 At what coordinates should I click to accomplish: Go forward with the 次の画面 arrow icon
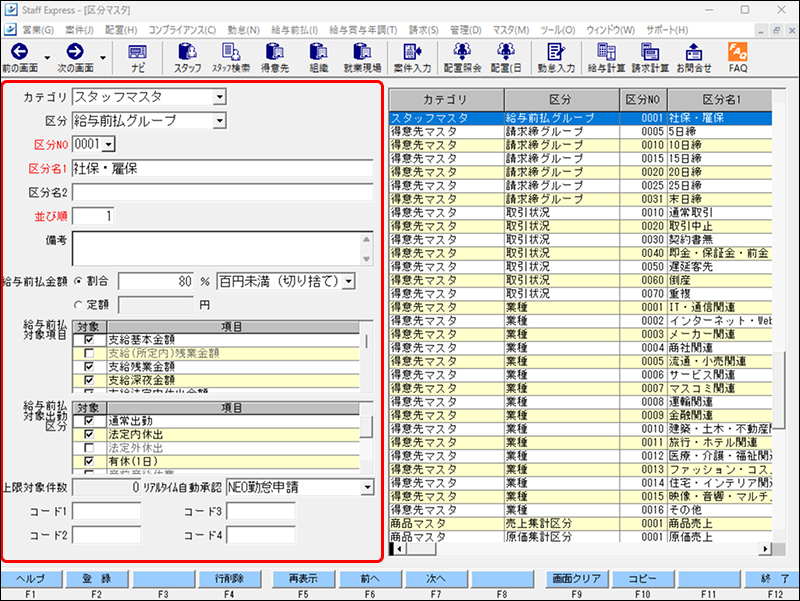tap(75, 52)
